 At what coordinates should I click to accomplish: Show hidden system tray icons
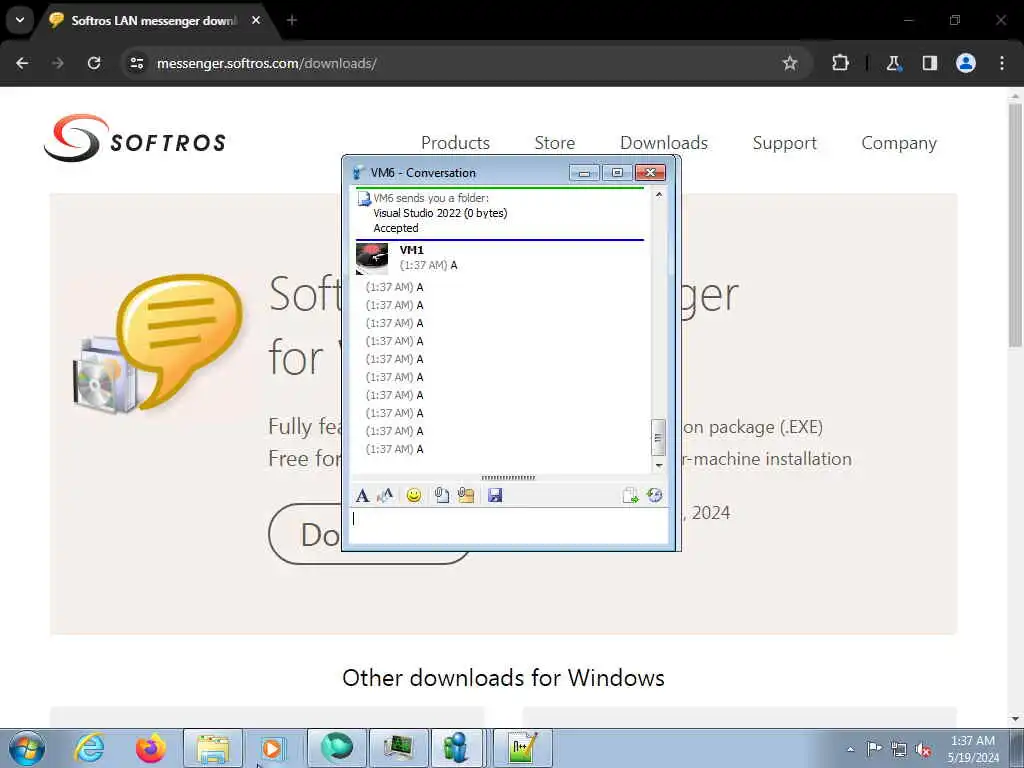[x=850, y=750]
